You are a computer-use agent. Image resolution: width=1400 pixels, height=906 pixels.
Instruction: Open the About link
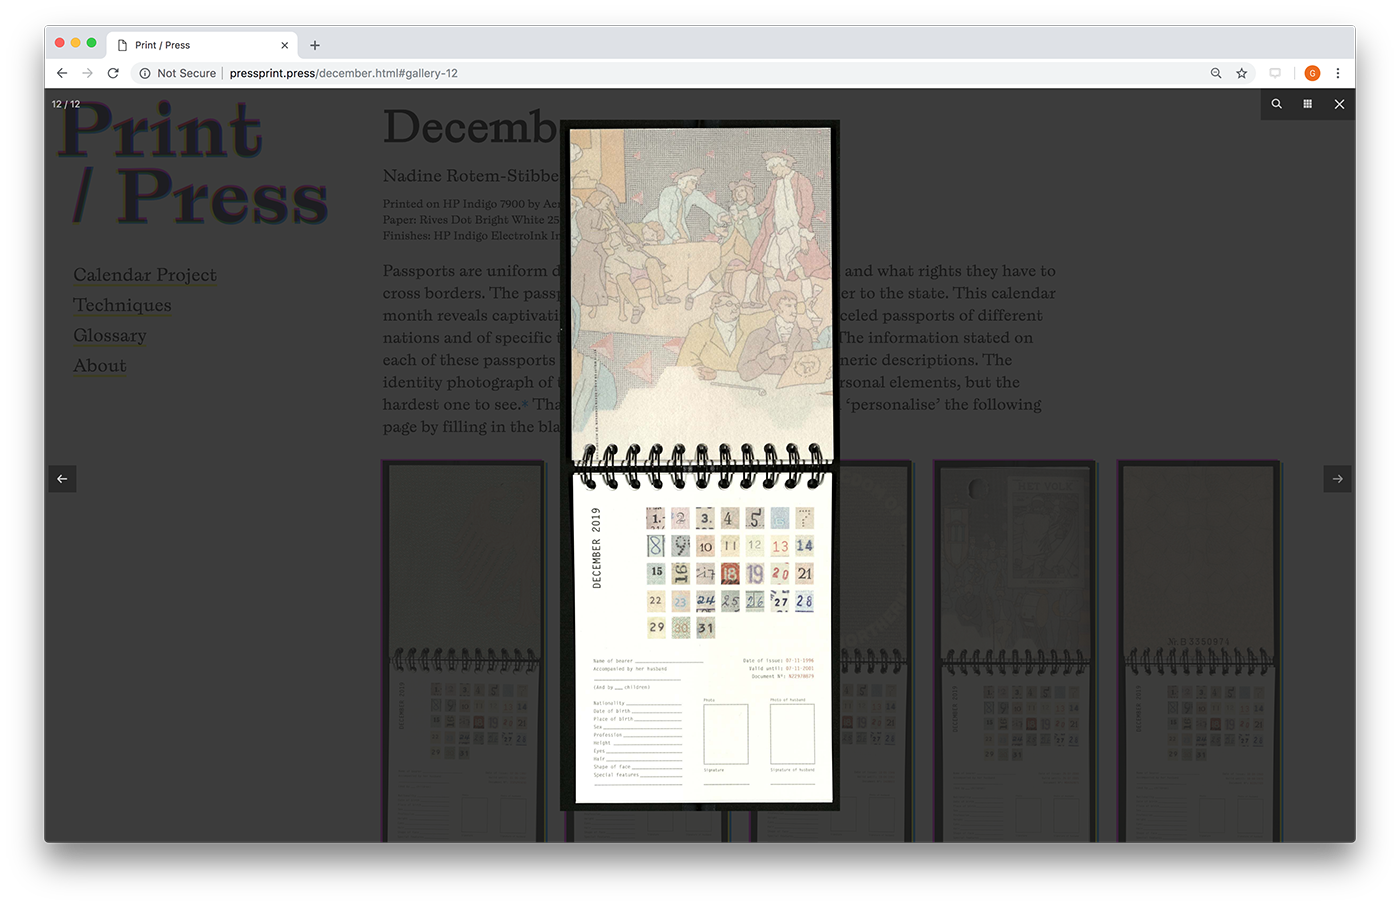pyautogui.click(x=100, y=365)
